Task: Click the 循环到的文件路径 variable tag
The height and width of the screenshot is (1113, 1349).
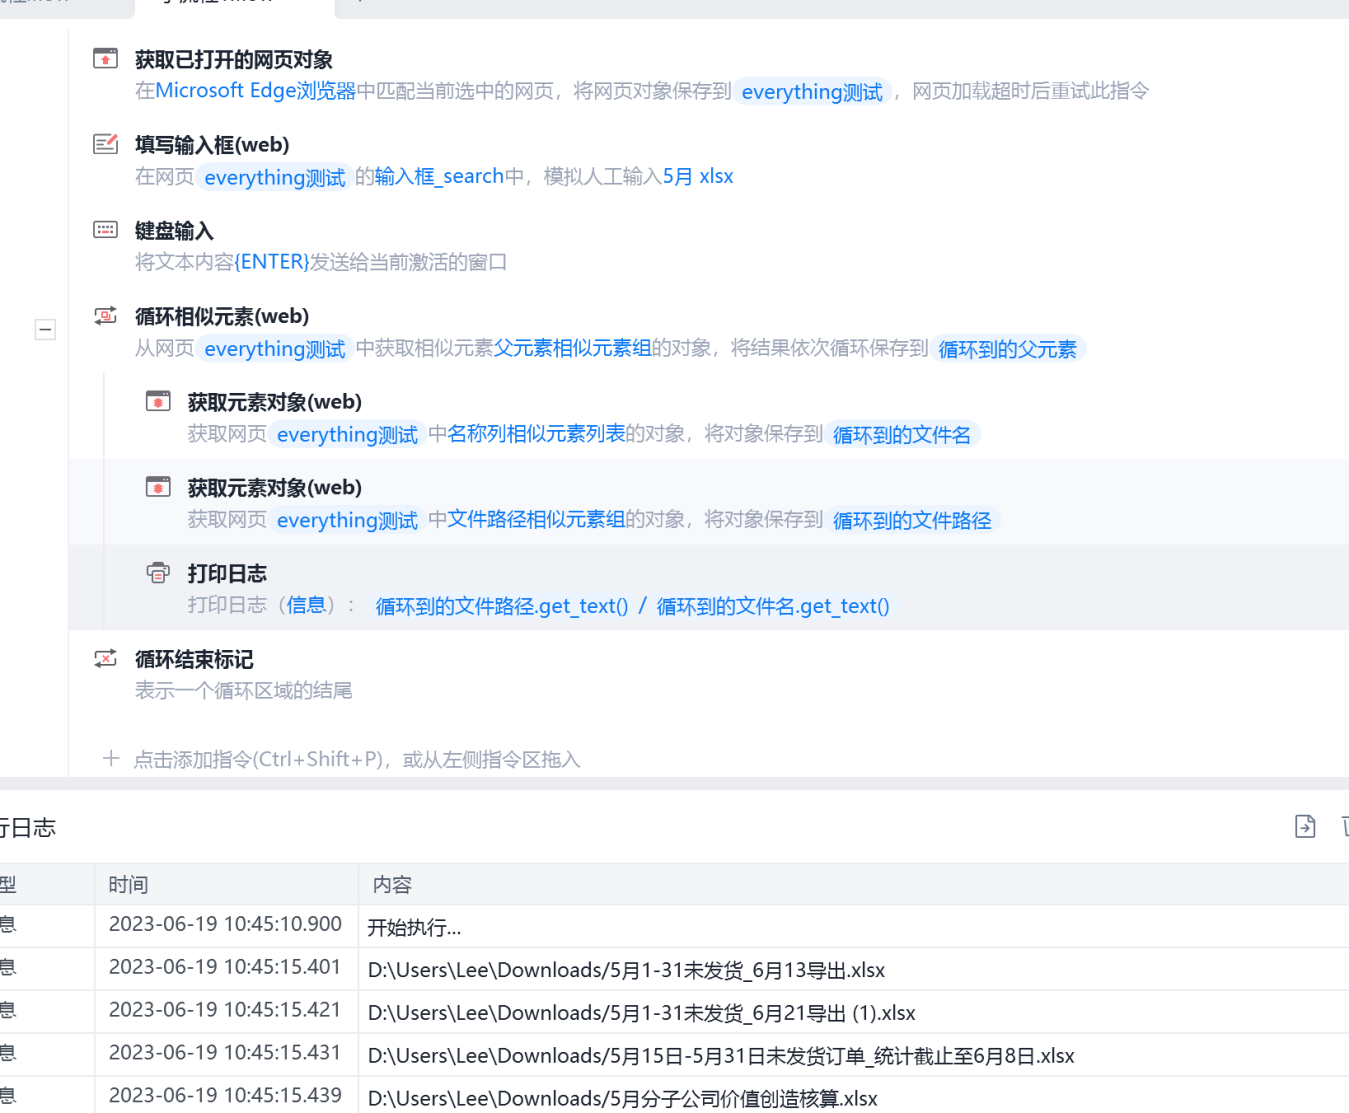Action: pos(911,521)
